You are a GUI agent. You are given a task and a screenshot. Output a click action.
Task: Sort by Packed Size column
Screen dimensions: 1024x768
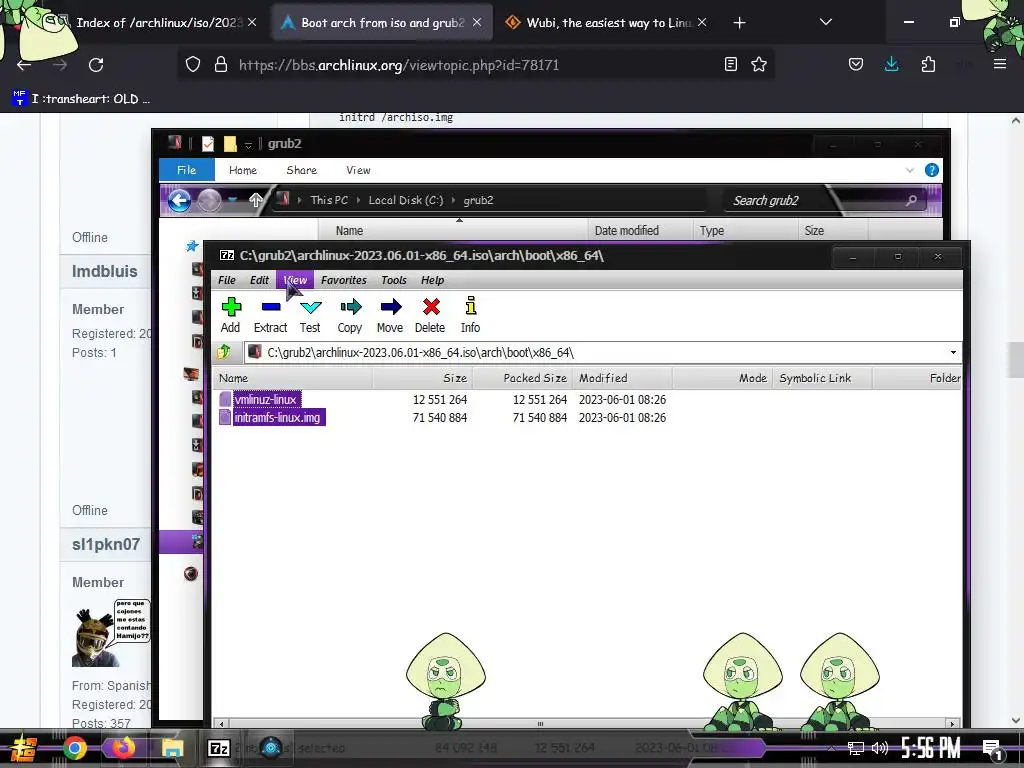tap(522, 378)
